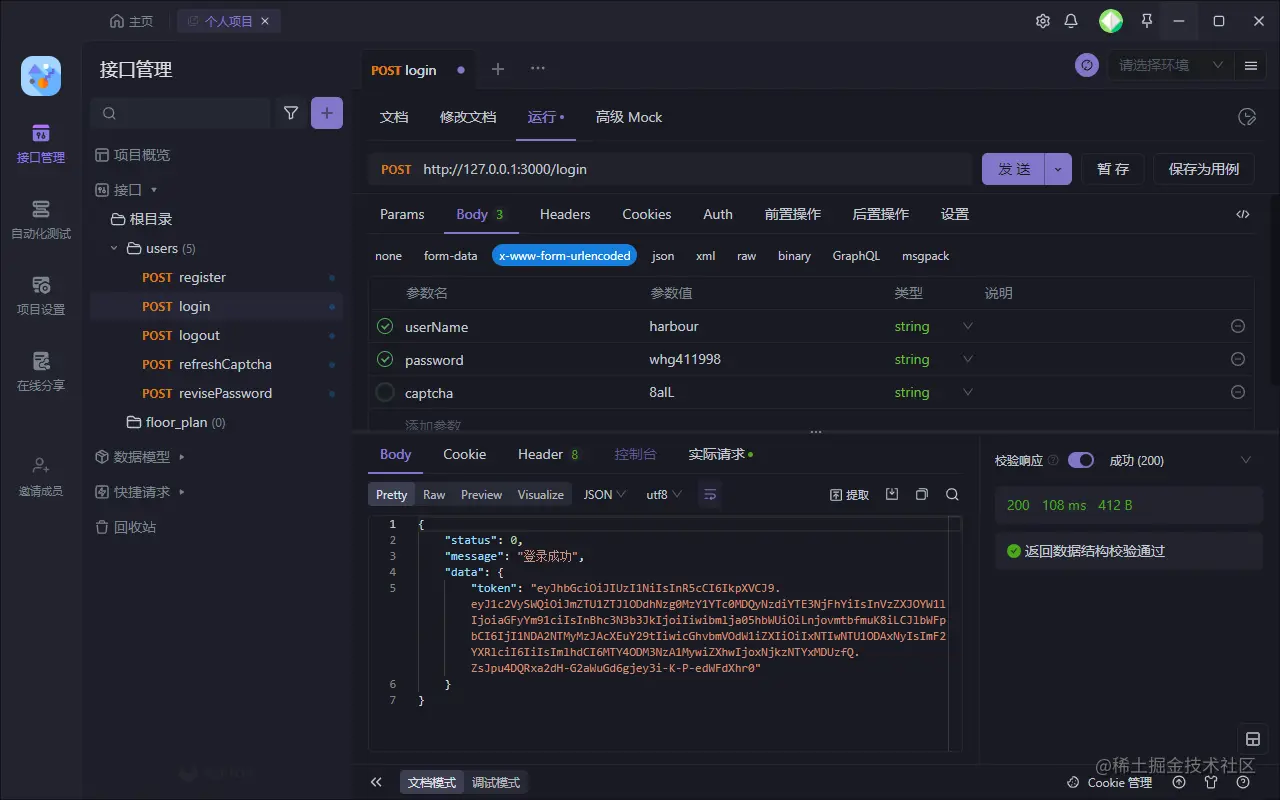Click the purple refresh environment icon
This screenshot has height=800, width=1280.
point(1087,65)
